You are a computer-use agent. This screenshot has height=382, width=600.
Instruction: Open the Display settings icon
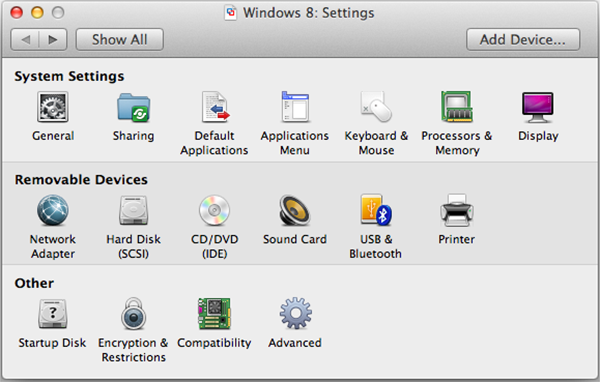click(538, 108)
